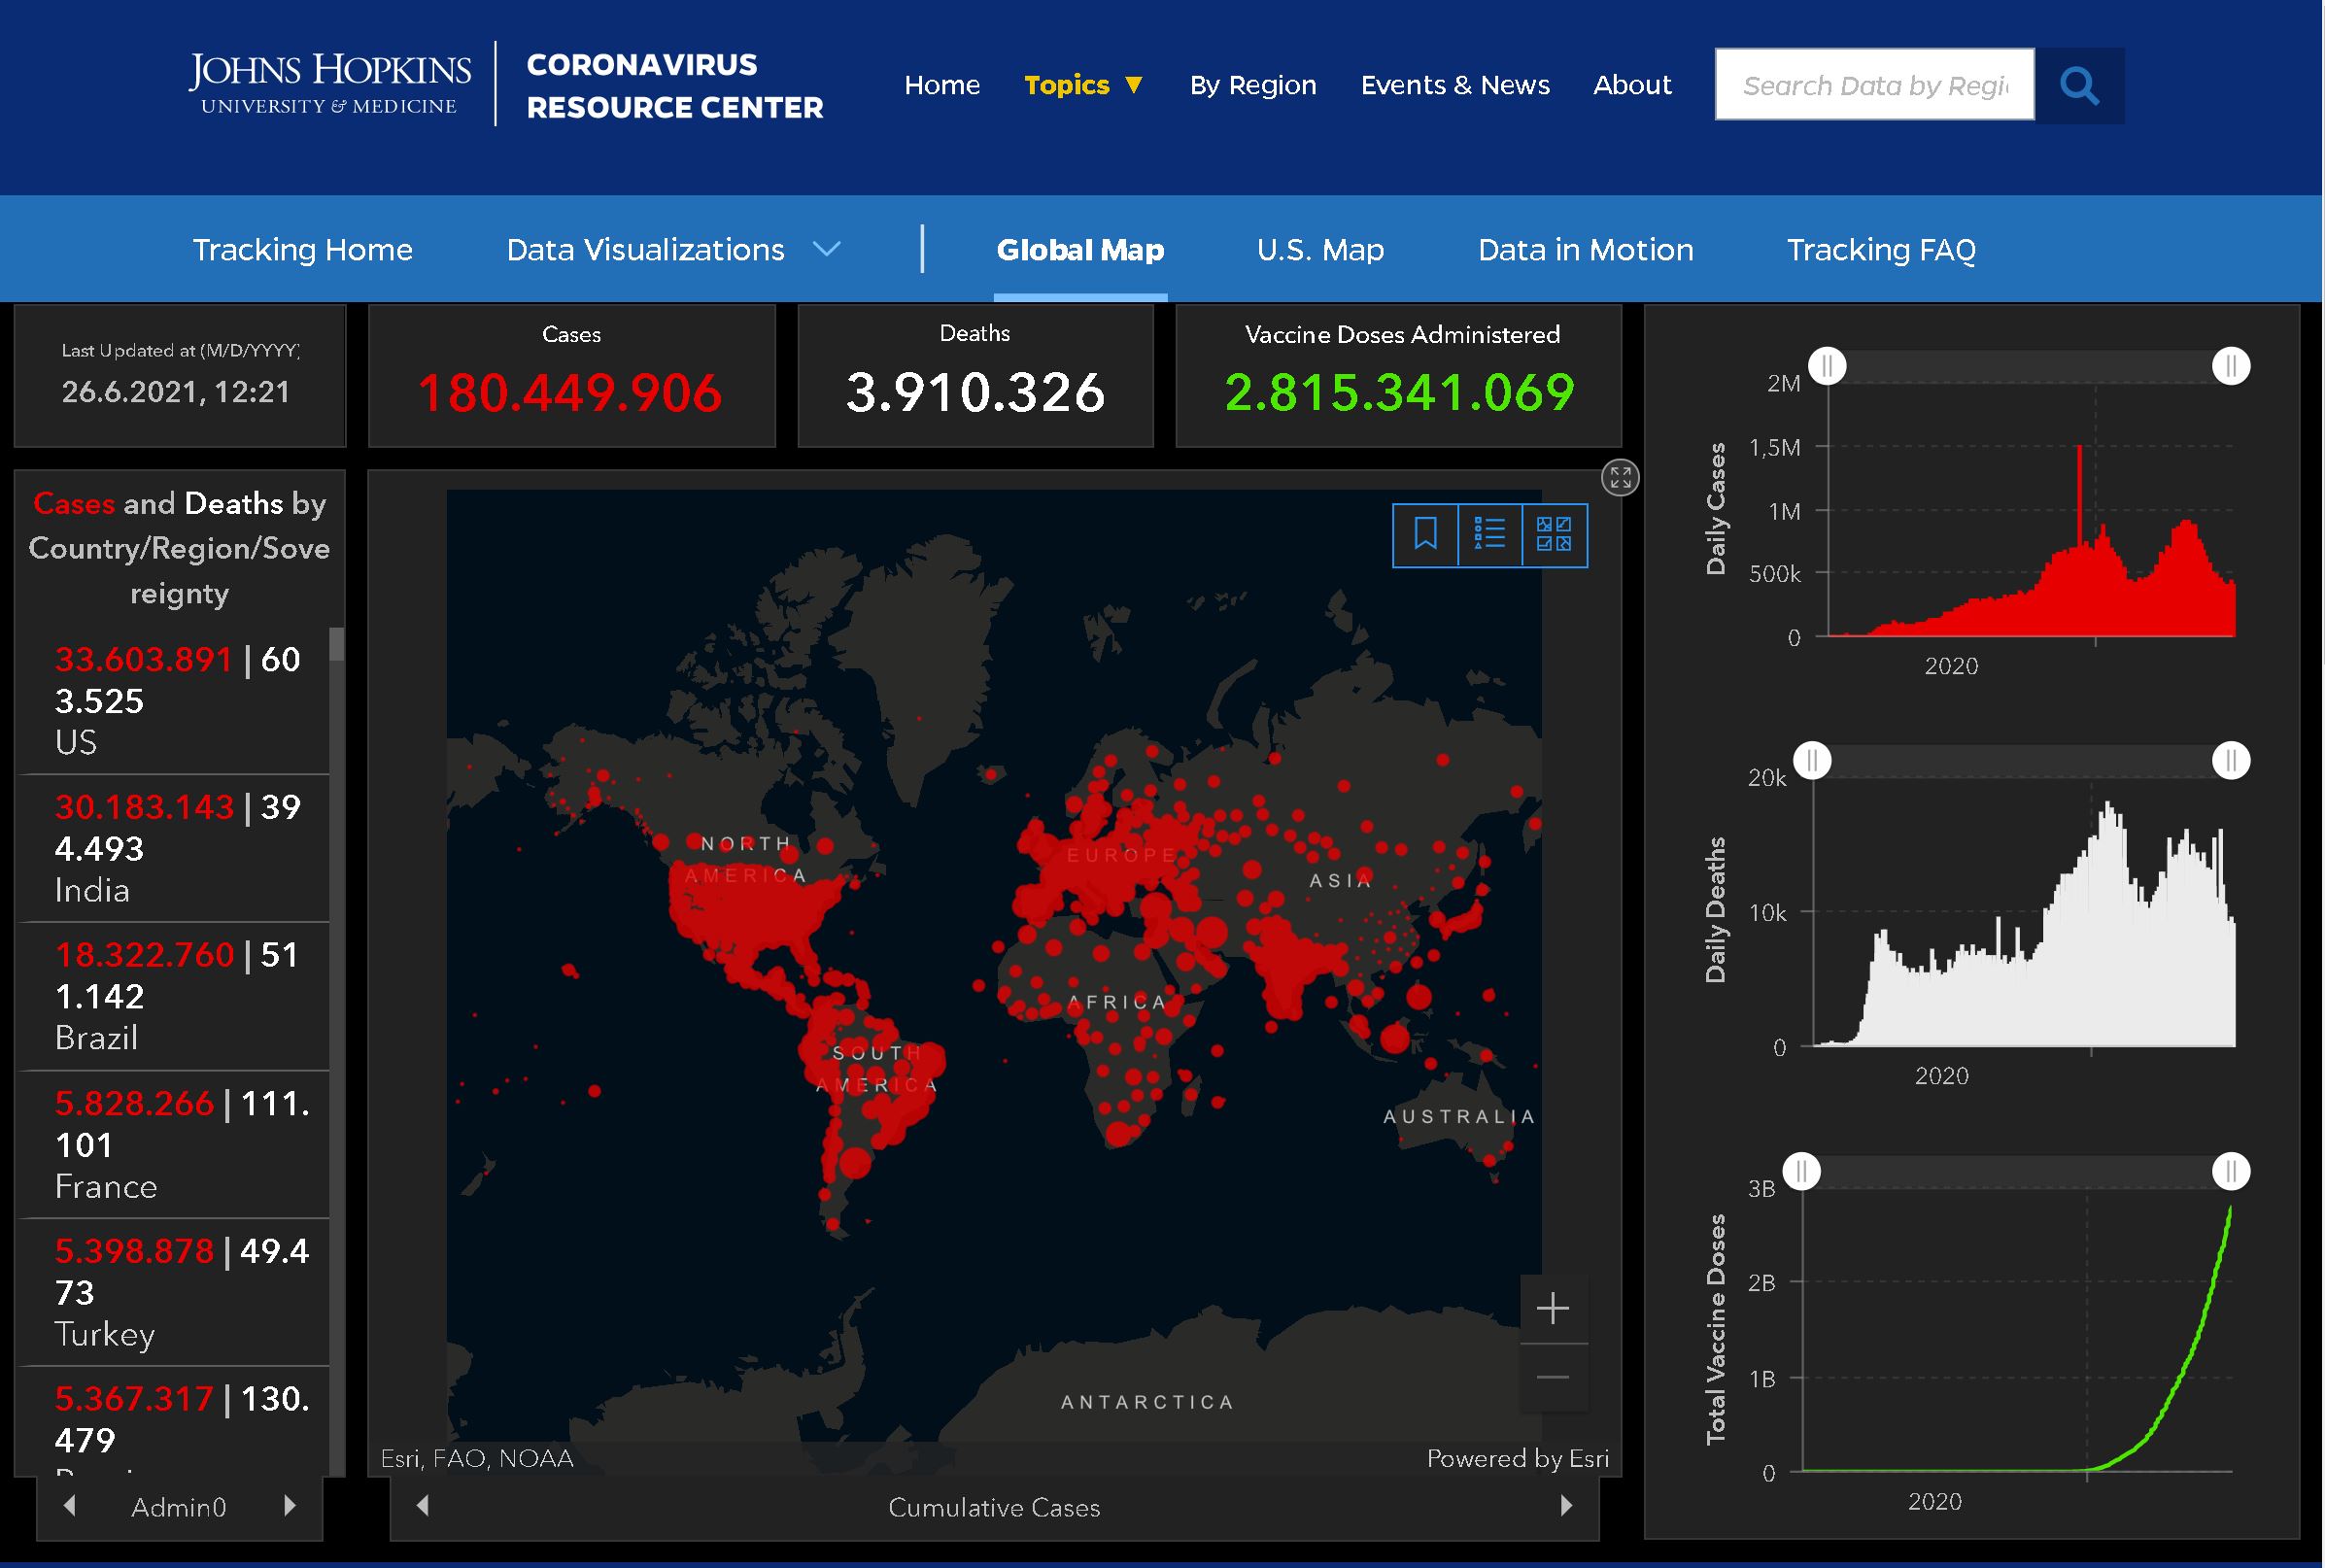Open the Data in Motion tab

click(x=1585, y=249)
